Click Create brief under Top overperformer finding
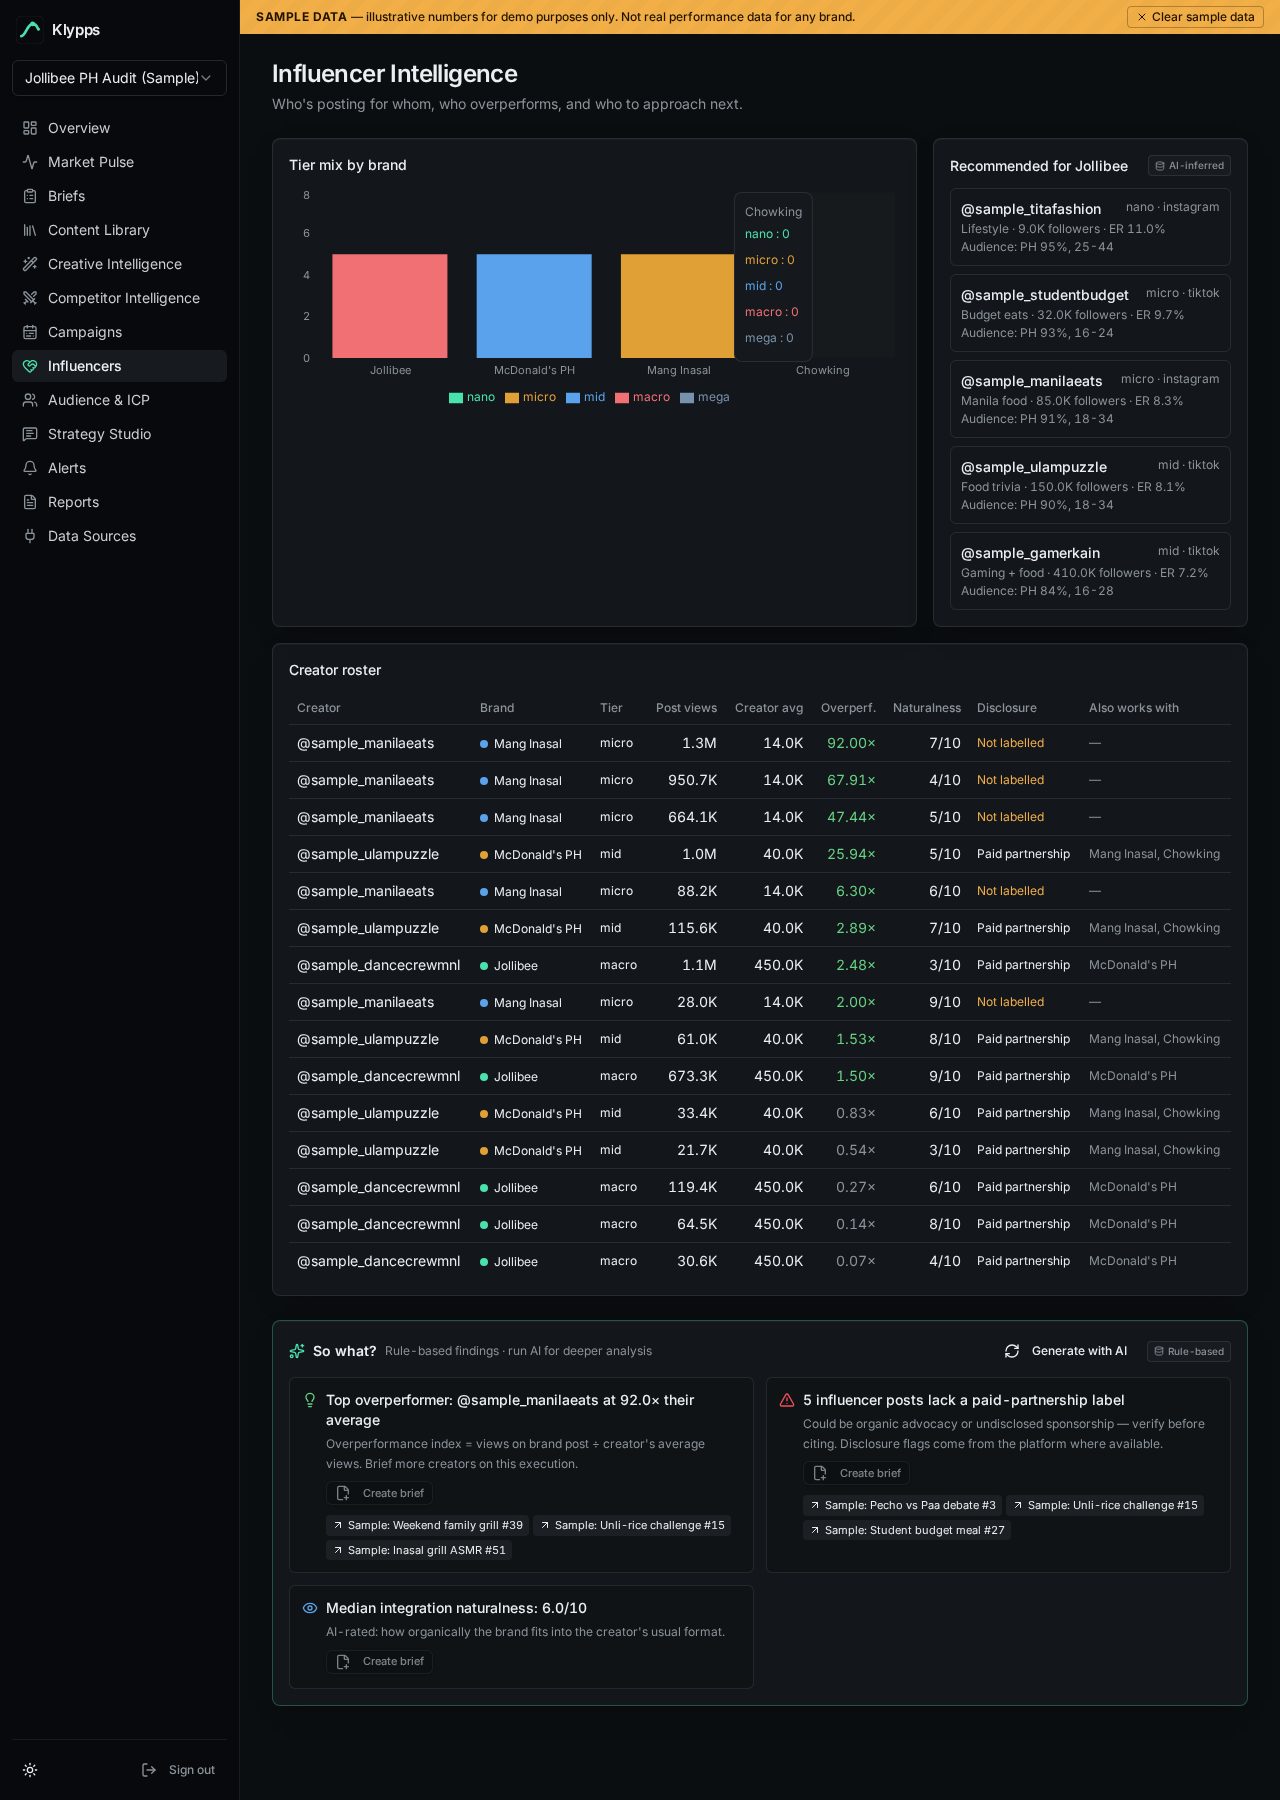The image size is (1280, 1800). click(380, 1493)
